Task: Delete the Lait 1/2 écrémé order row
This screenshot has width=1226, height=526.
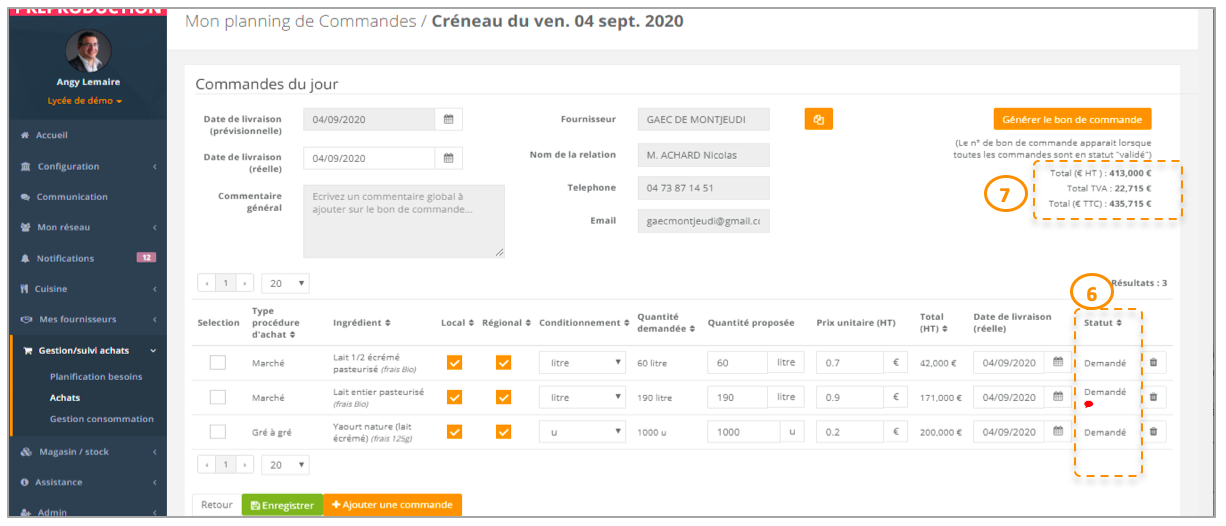Action: (1153, 363)
